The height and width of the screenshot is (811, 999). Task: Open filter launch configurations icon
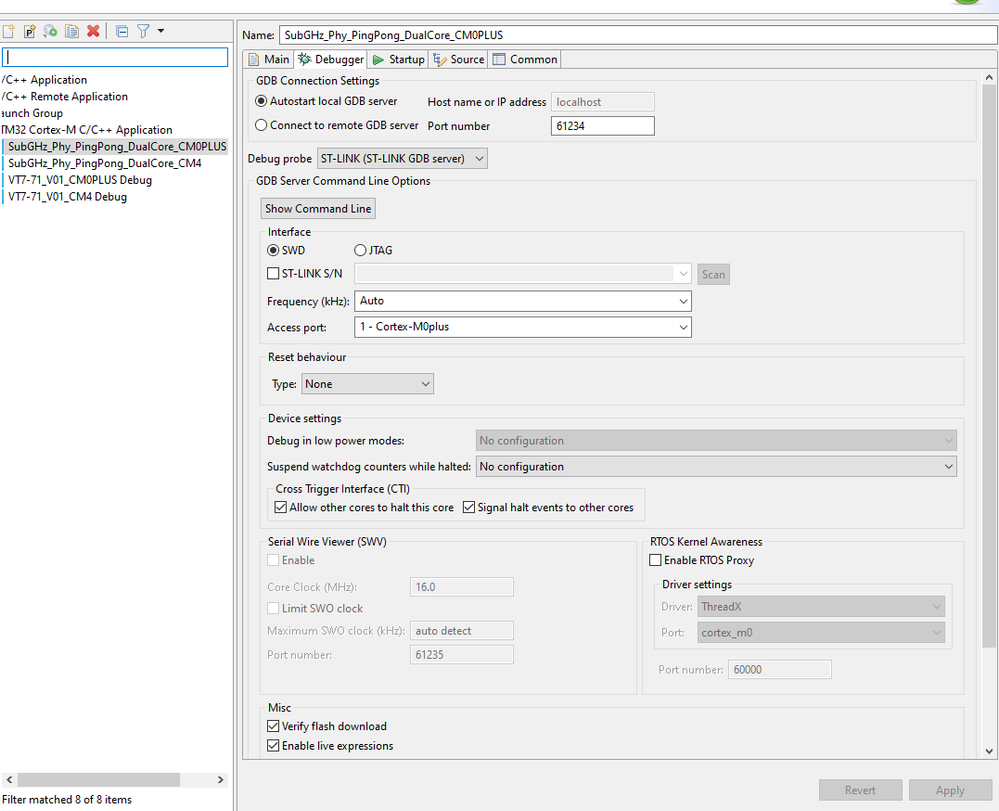[143, 31]
